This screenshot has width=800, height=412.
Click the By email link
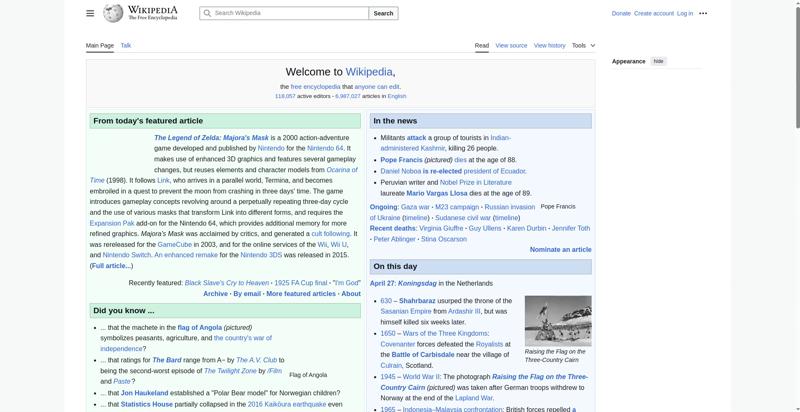pos(247,294)
